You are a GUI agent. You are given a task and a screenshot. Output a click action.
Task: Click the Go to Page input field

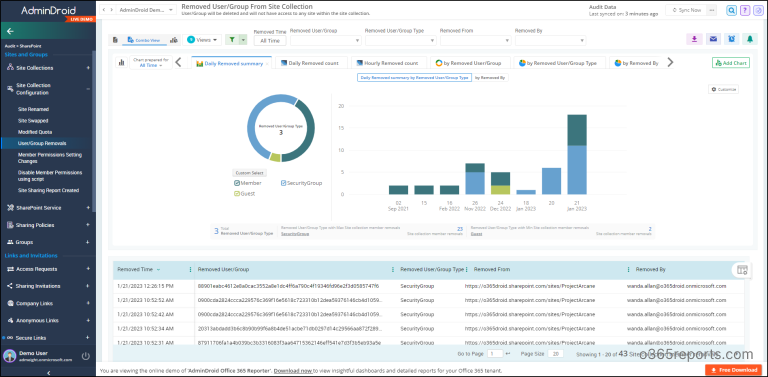click(x=495, y=353)
